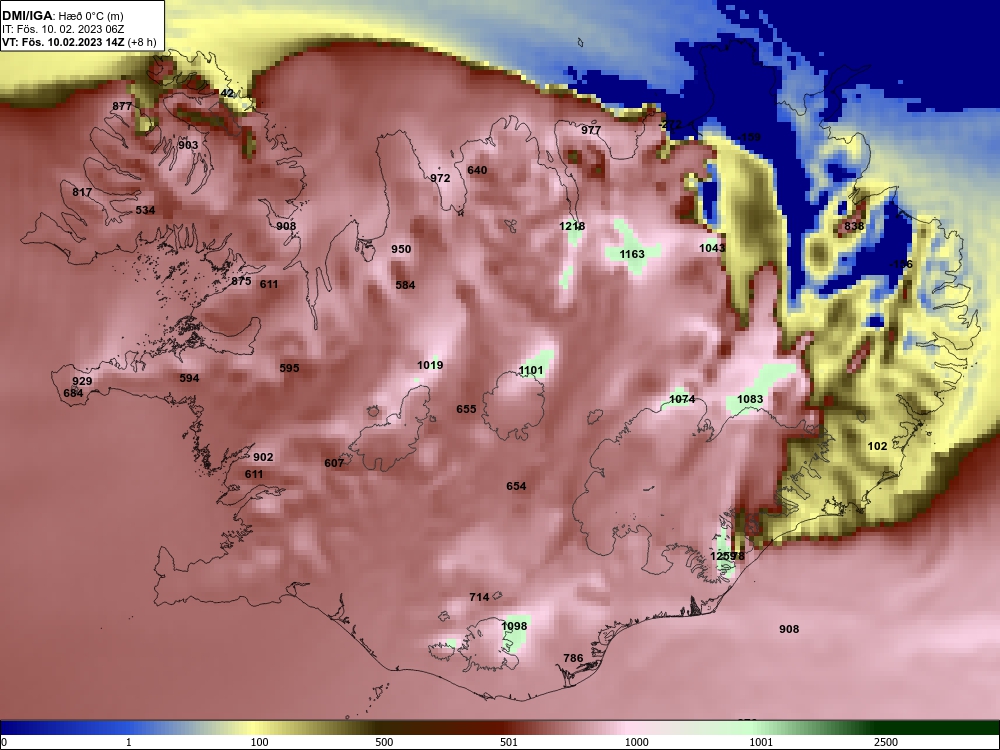Click the 1218 value on the map

(x=572, y=226)
